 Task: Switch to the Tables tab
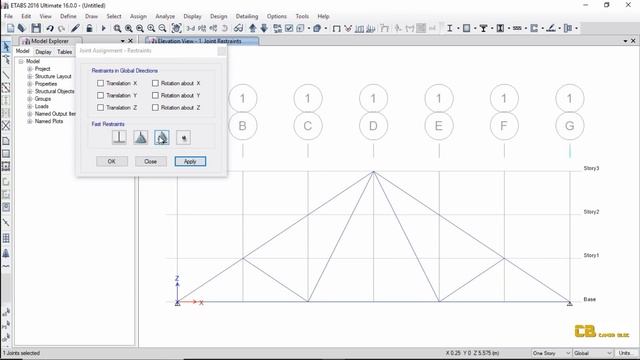(x=64, y=52)
